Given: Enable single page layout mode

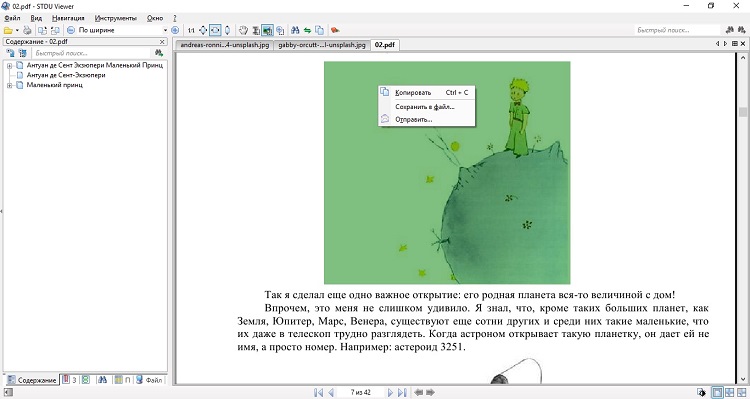Looking at the screenshot, I should (717, 393).
